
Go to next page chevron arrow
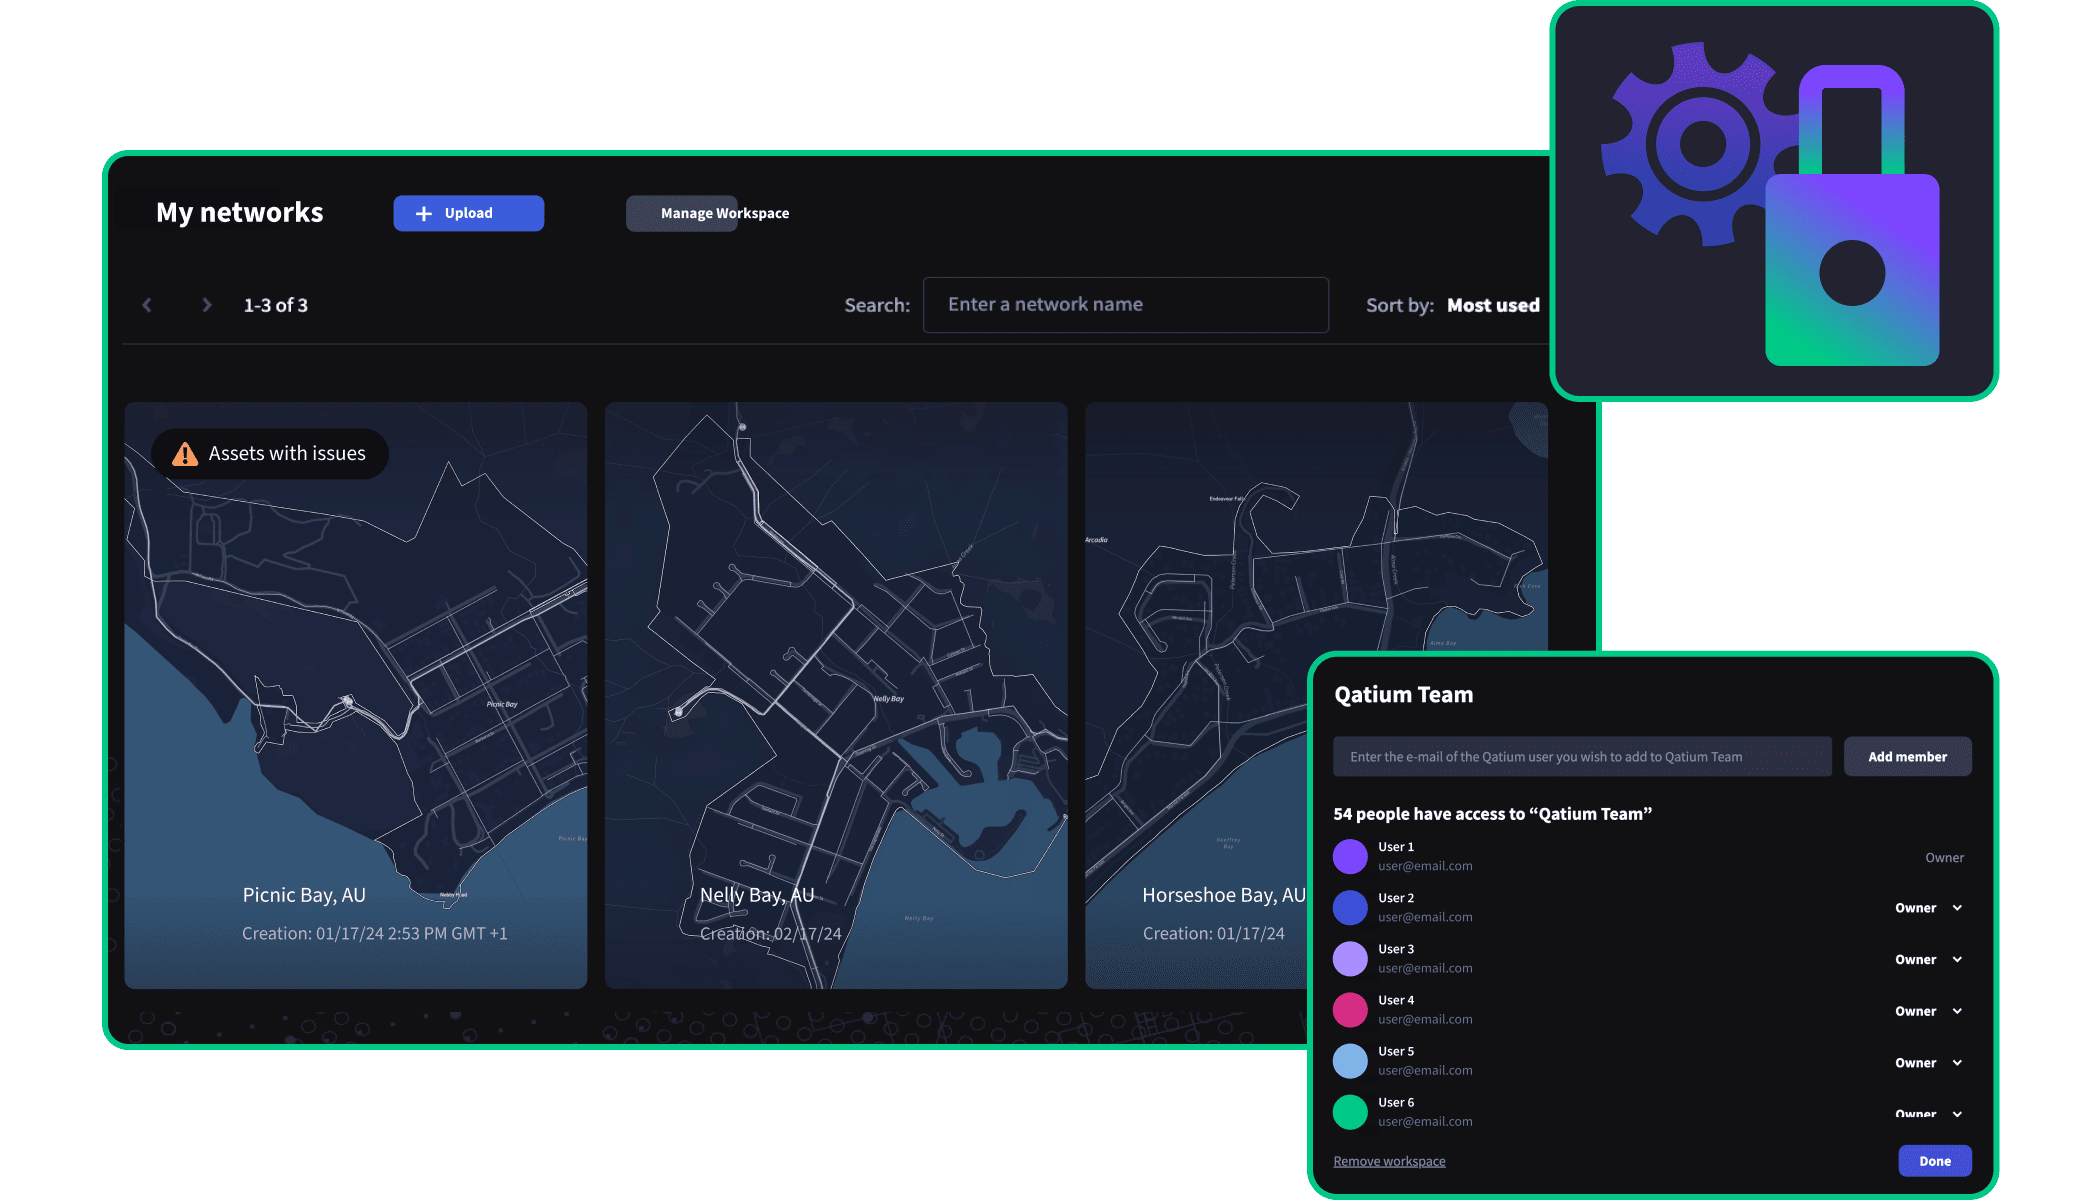tap(207, 305)
